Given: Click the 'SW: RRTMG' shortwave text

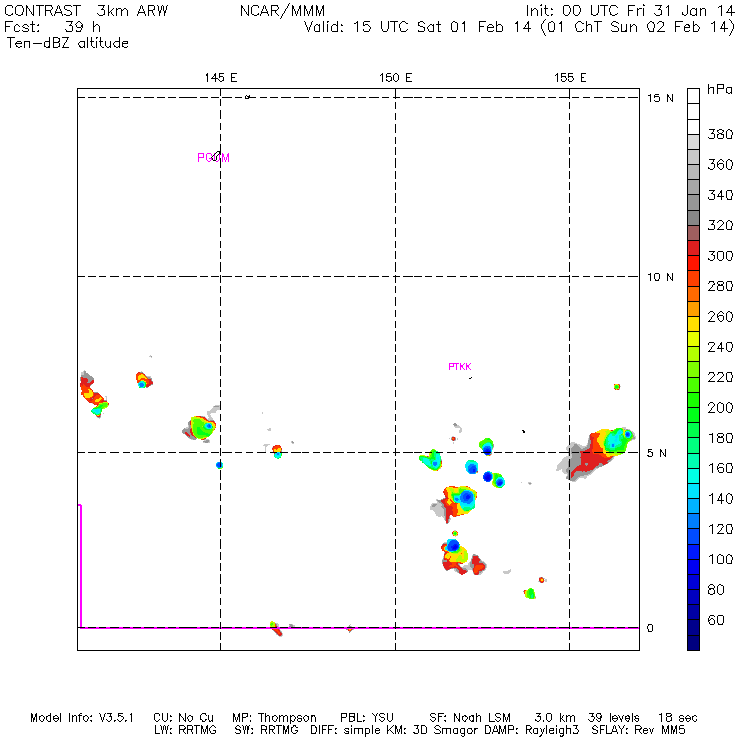Looking at the screenshot, I should click(x=266, y=730).
